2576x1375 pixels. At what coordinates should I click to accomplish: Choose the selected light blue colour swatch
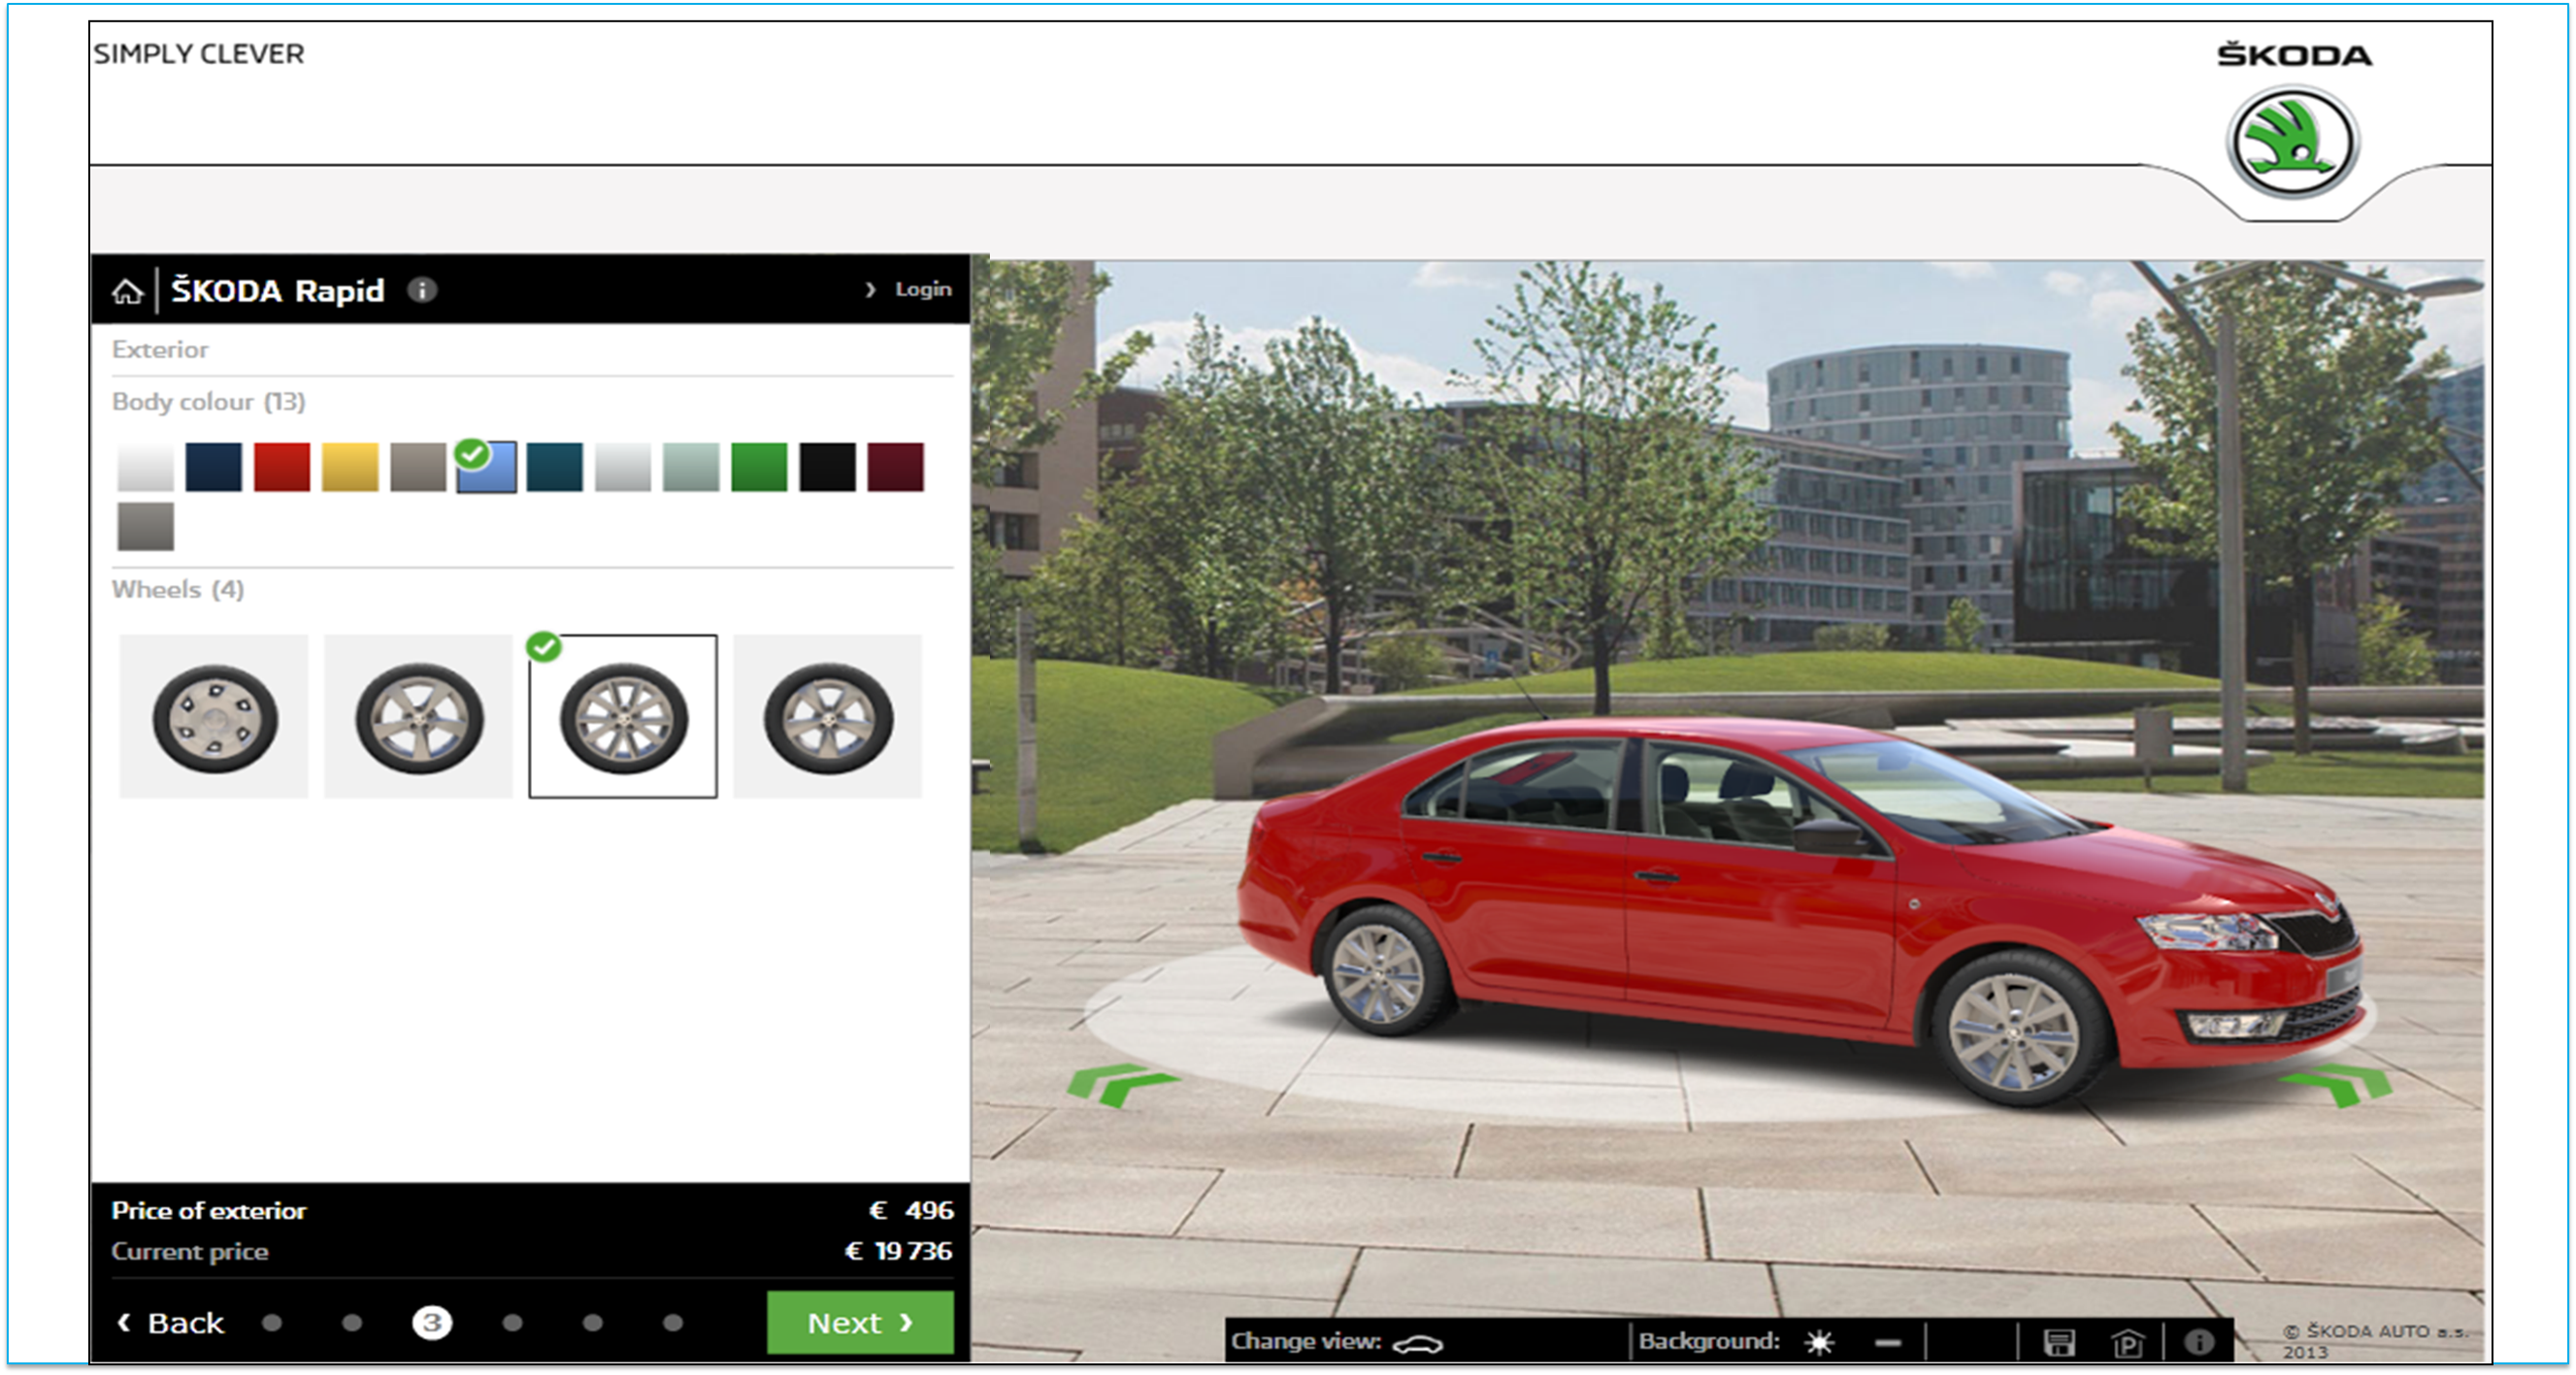click(487, 467)
